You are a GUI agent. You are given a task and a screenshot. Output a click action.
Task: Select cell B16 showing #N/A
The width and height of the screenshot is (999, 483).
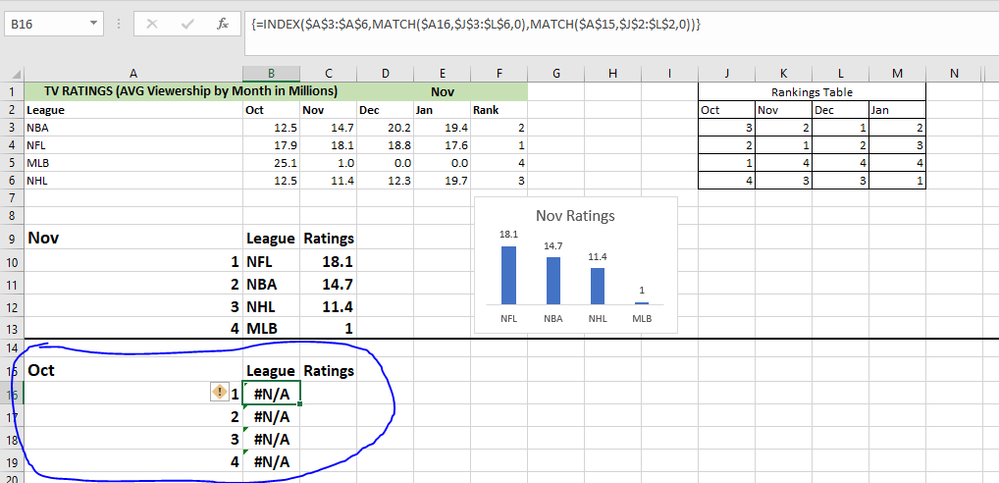coord(271,394)
